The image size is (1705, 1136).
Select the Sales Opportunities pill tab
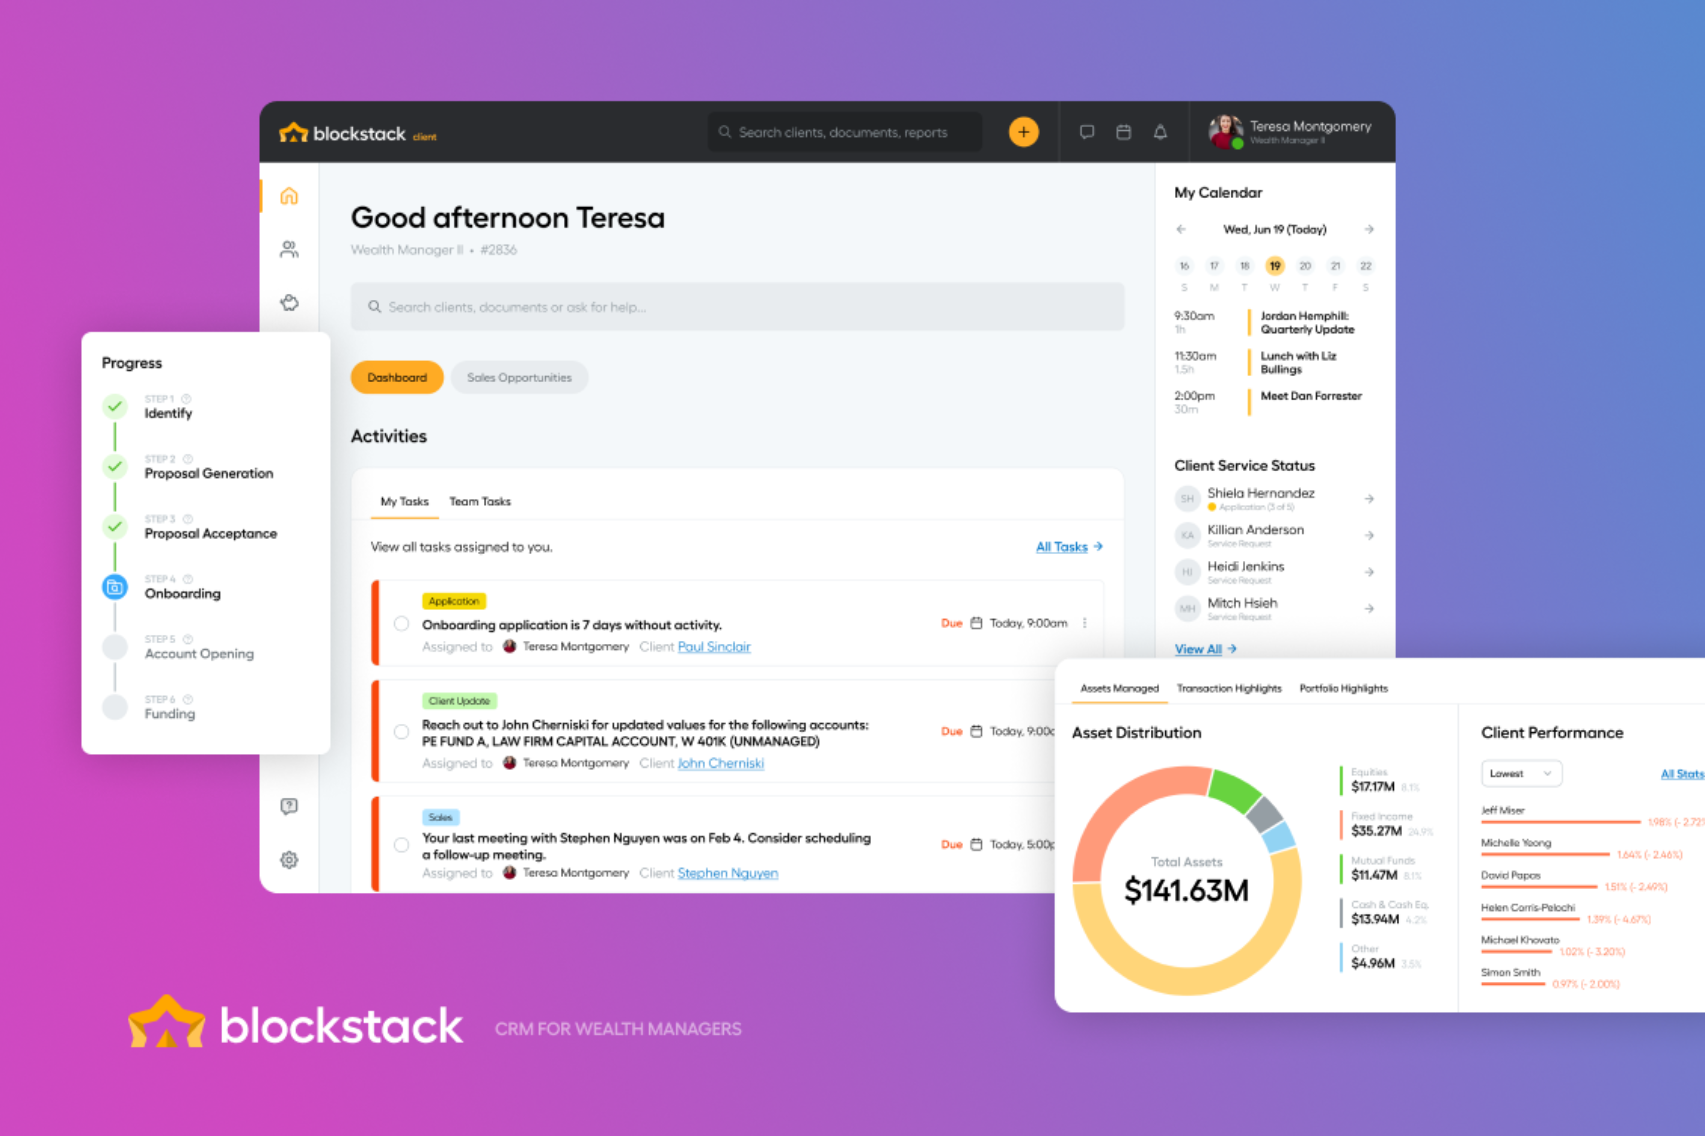(x=519, y=377)
